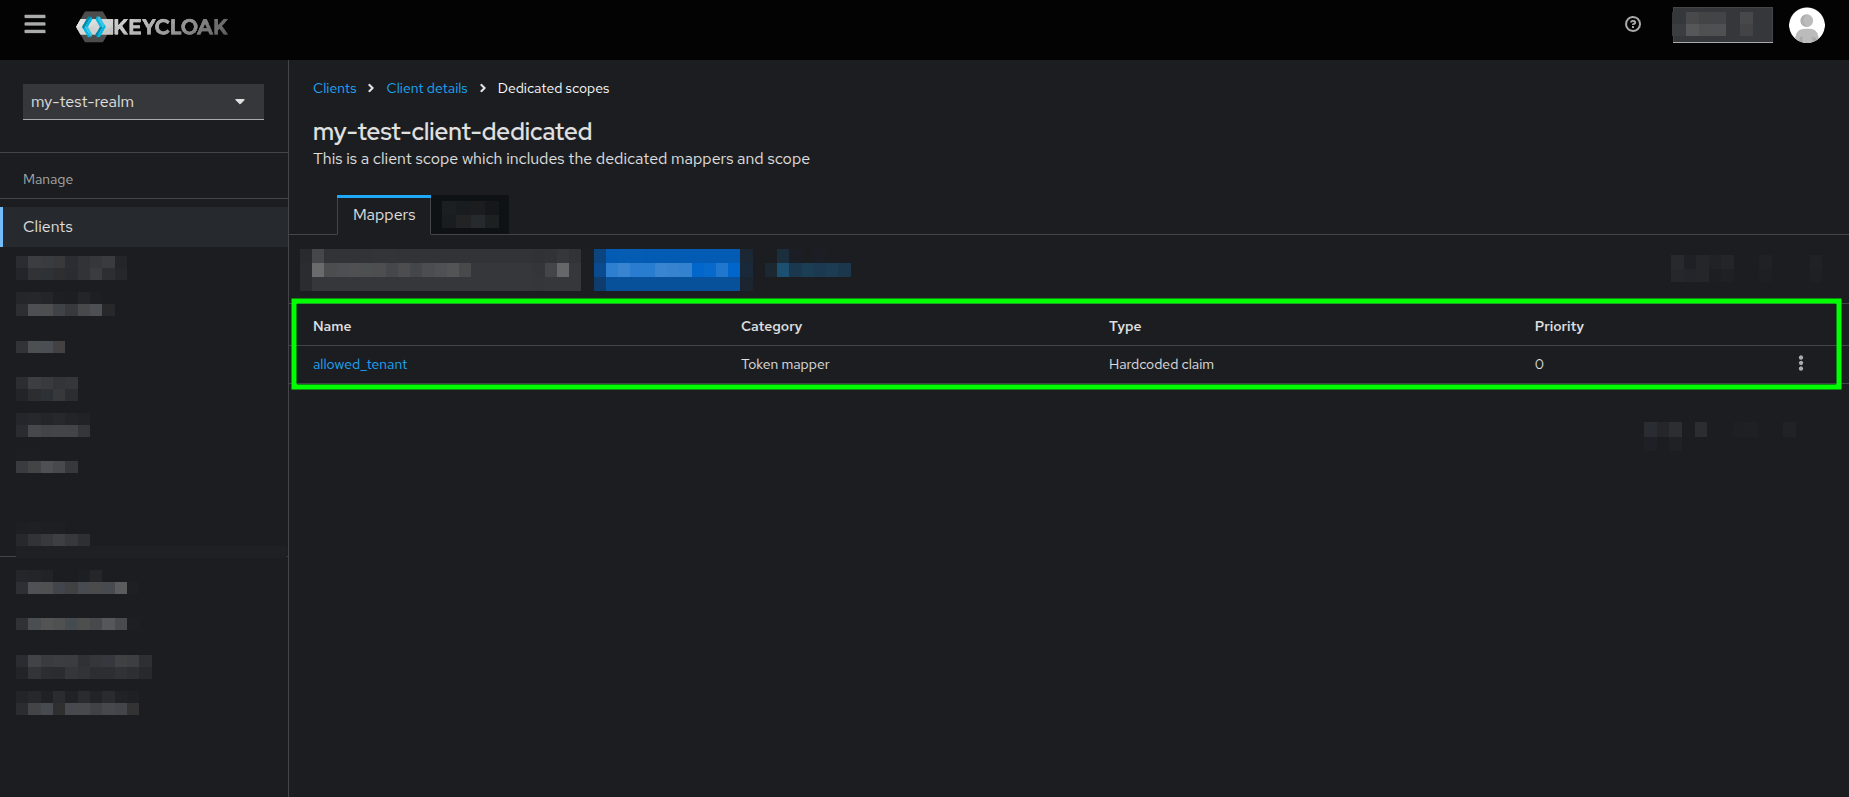Click the Type column header

(x=1125, y=326)
